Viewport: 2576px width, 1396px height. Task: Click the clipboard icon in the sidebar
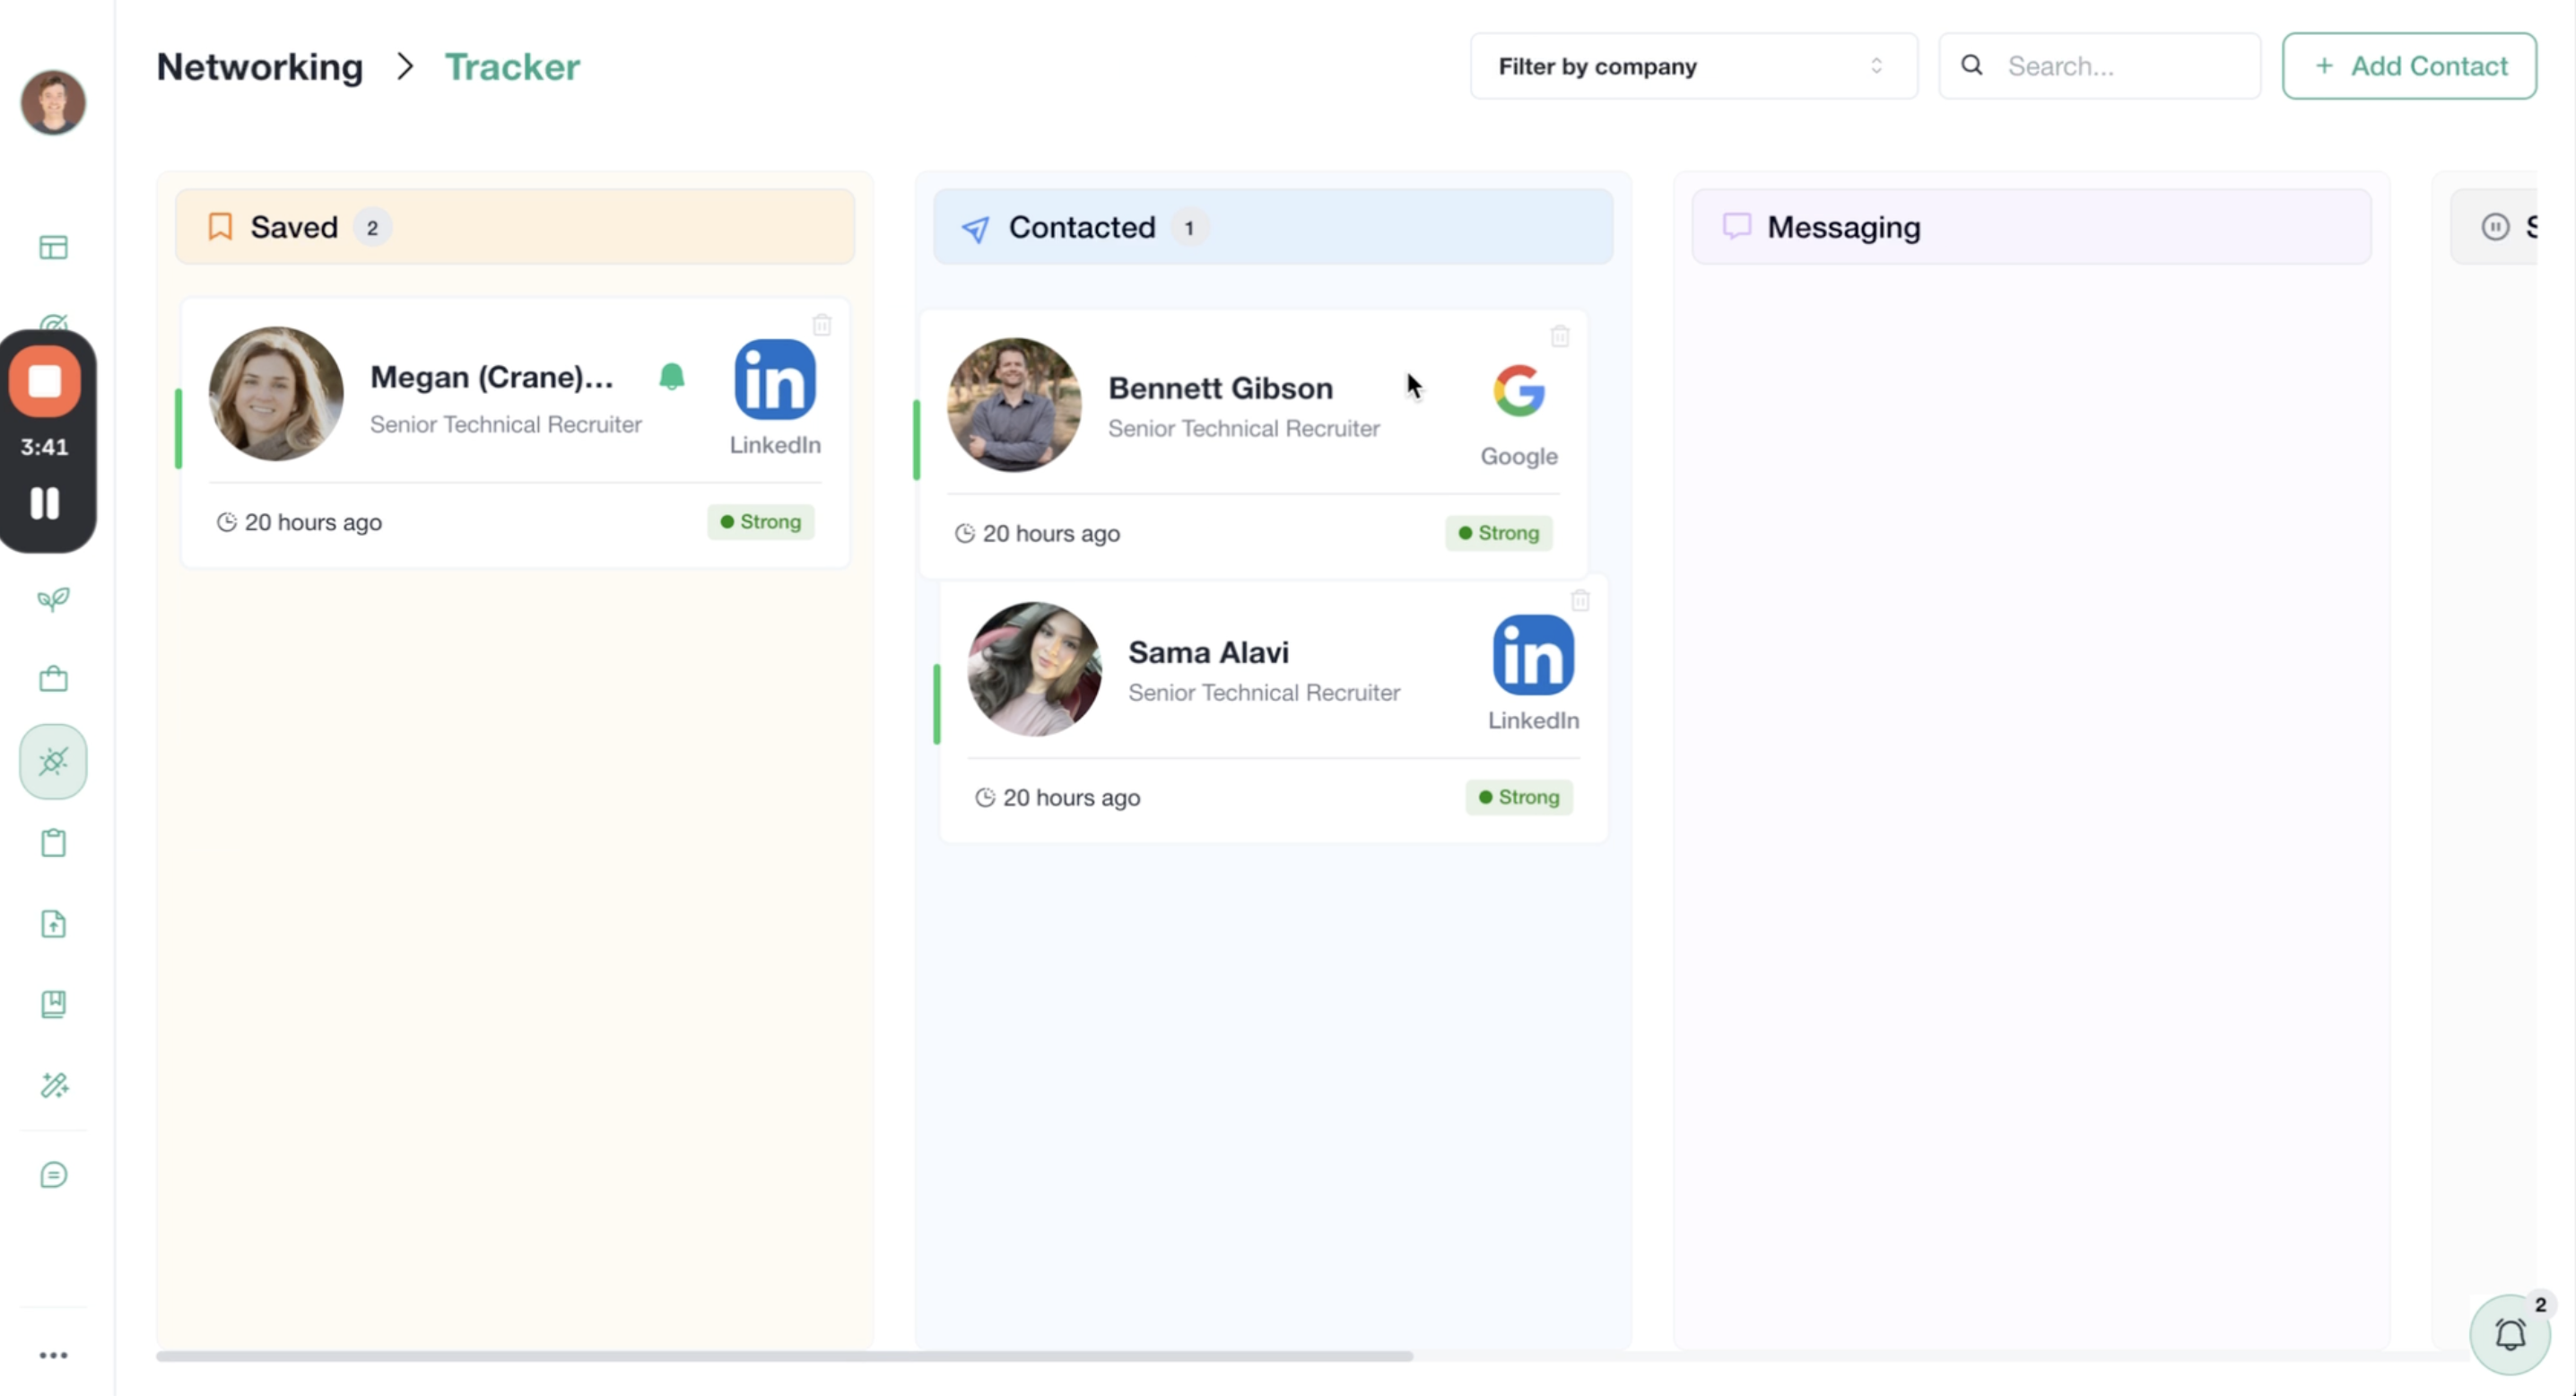click(x=54, y=843)
